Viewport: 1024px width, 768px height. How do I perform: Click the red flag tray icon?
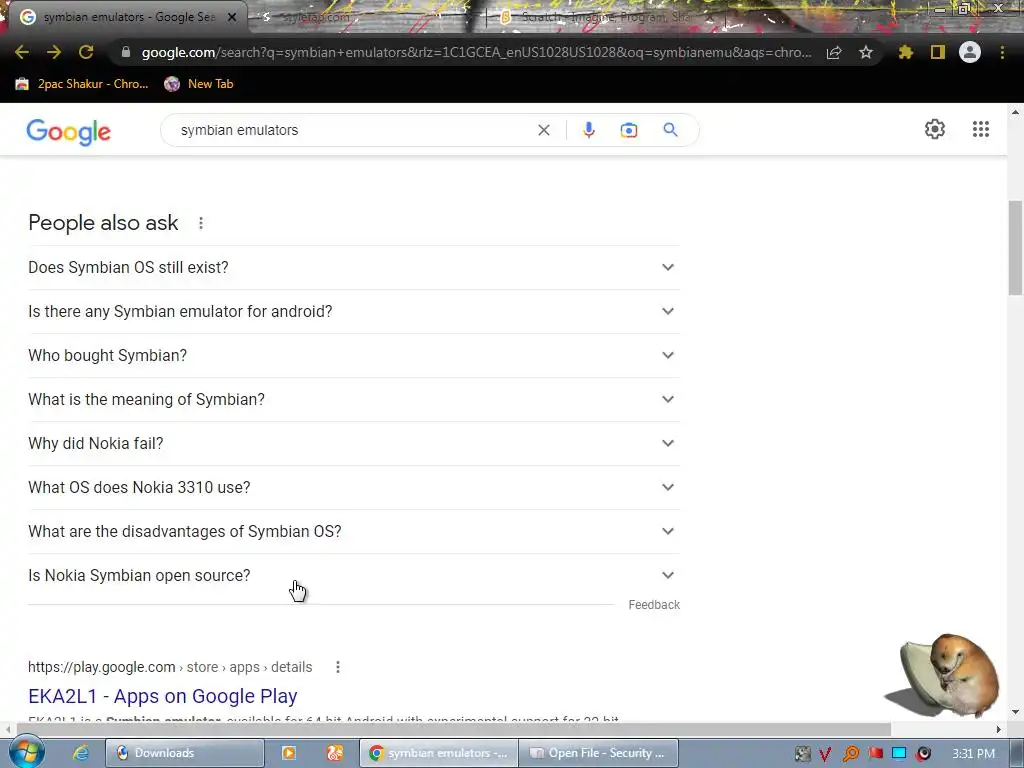click(x=876, y=753)
